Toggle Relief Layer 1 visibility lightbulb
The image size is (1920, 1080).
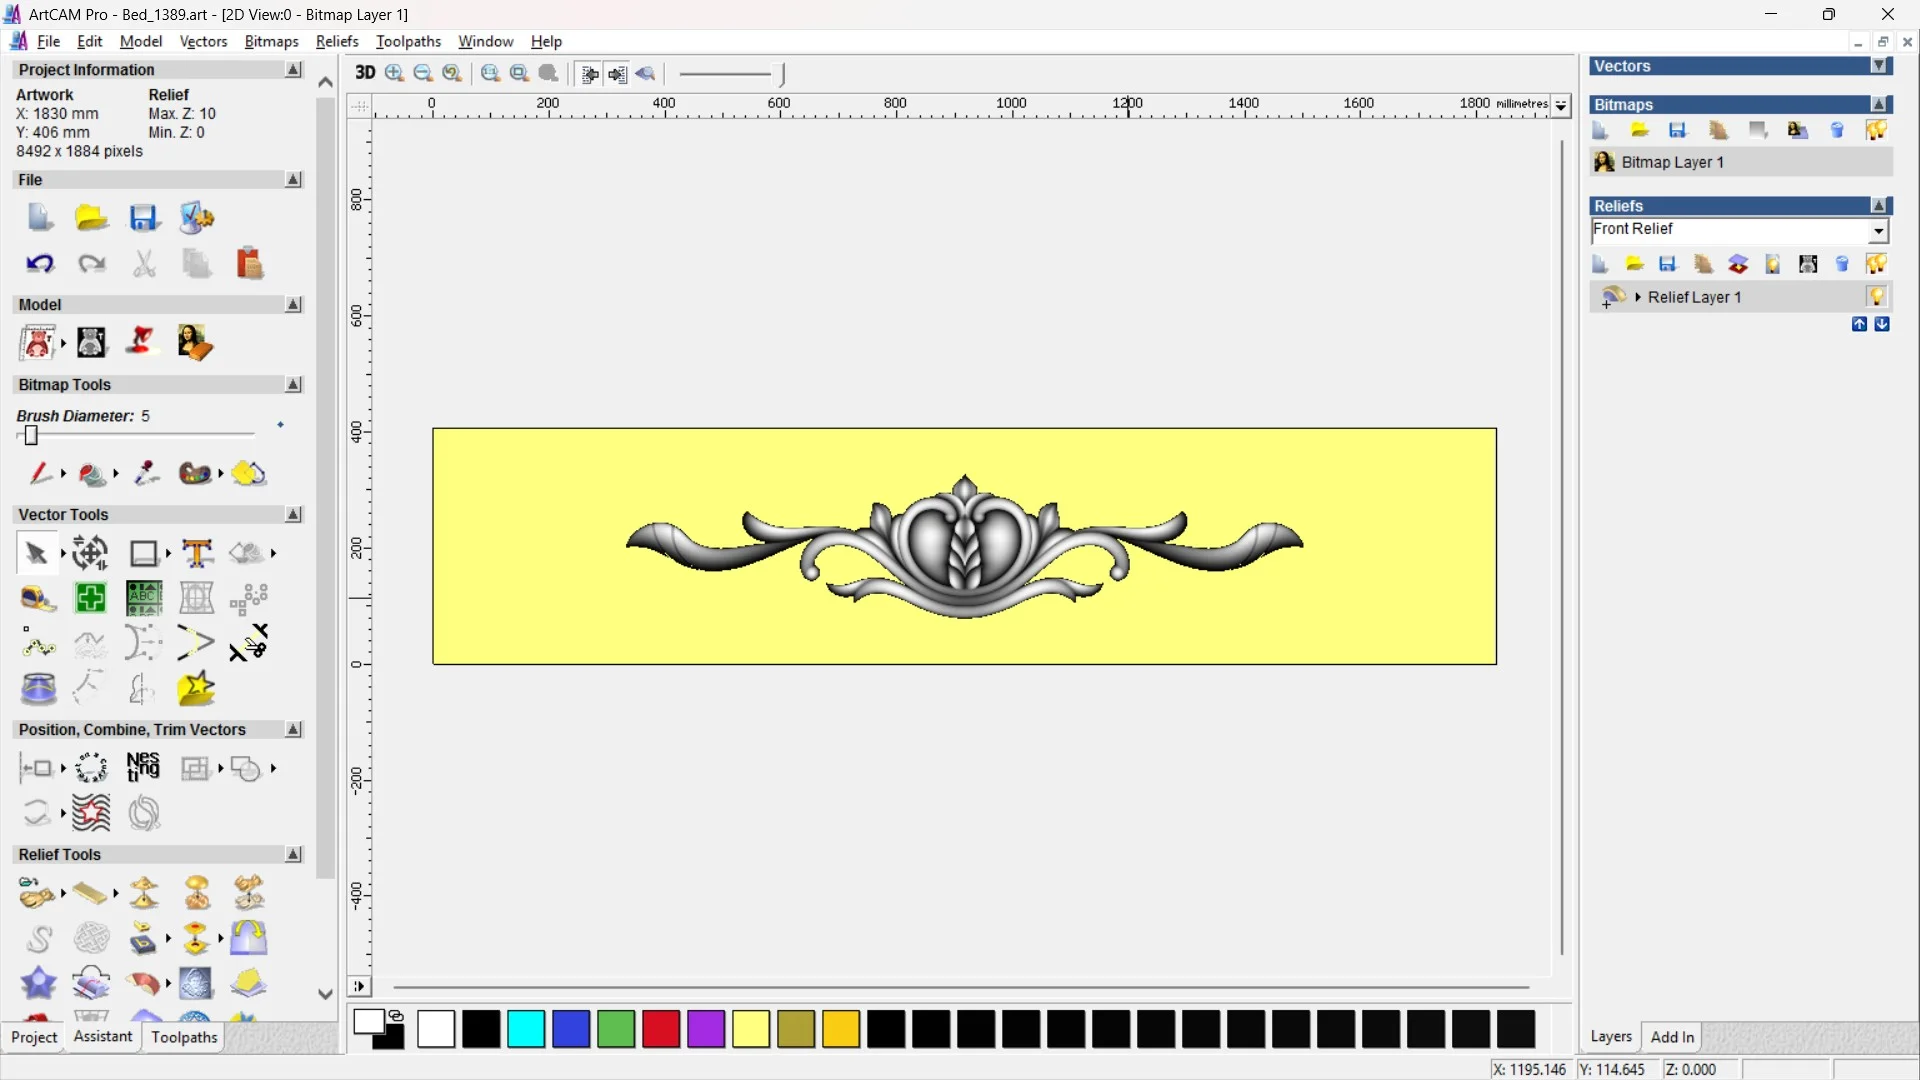click(1876, 297)
